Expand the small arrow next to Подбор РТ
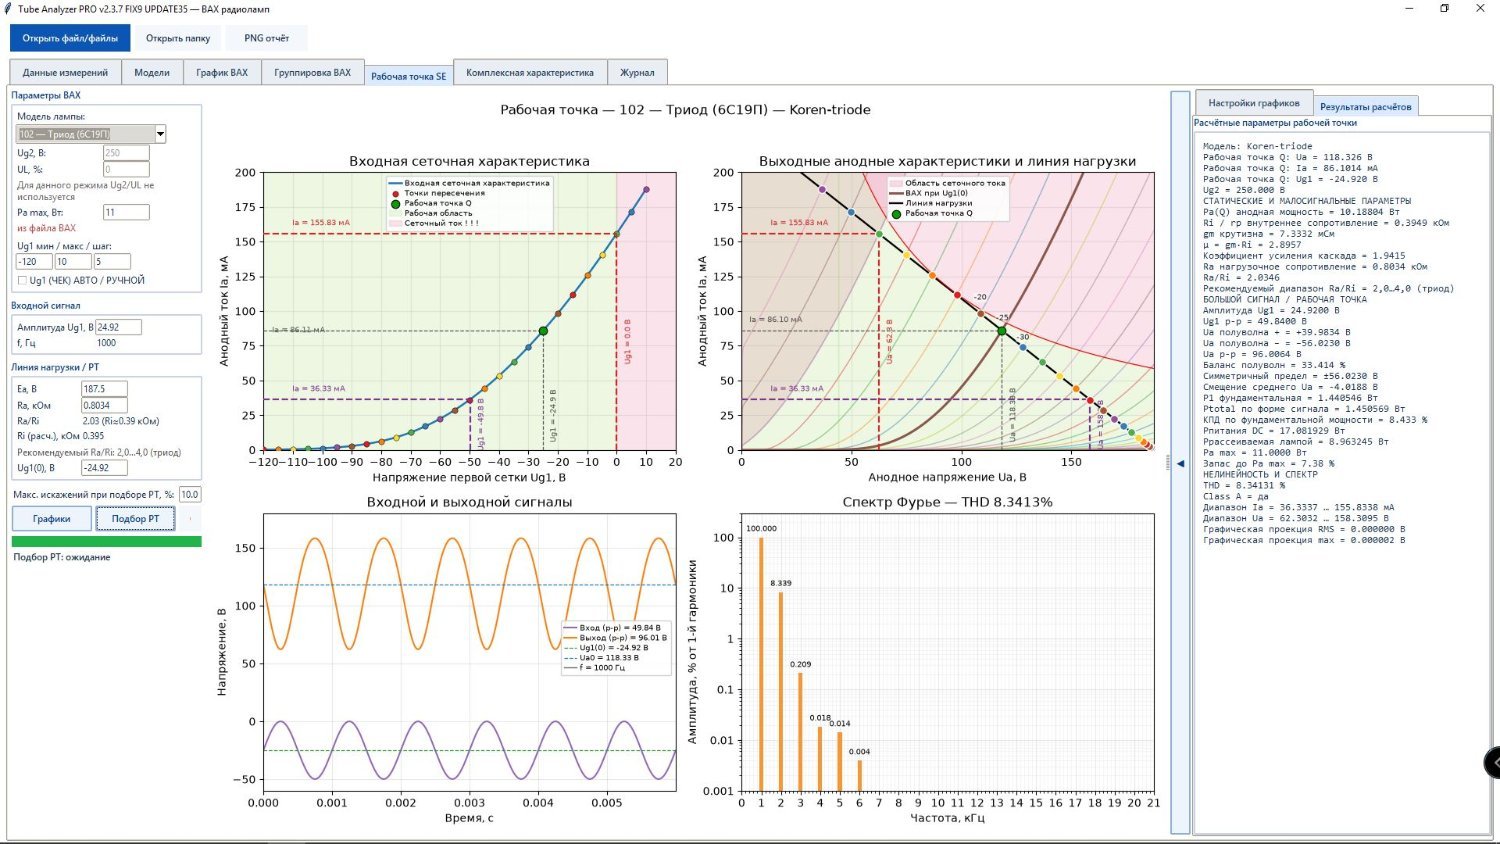 [x=190, y=518]
